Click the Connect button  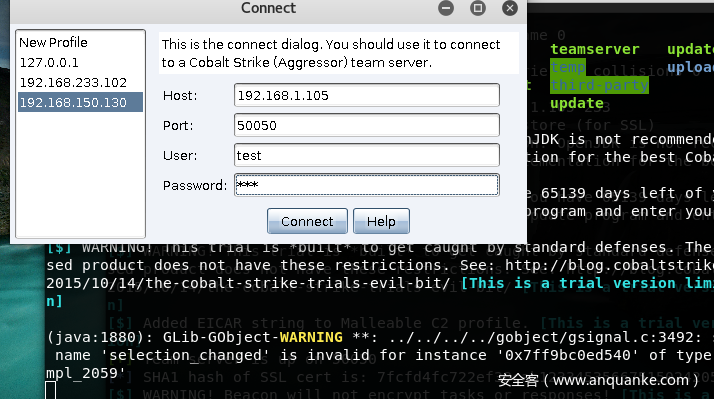307,221
